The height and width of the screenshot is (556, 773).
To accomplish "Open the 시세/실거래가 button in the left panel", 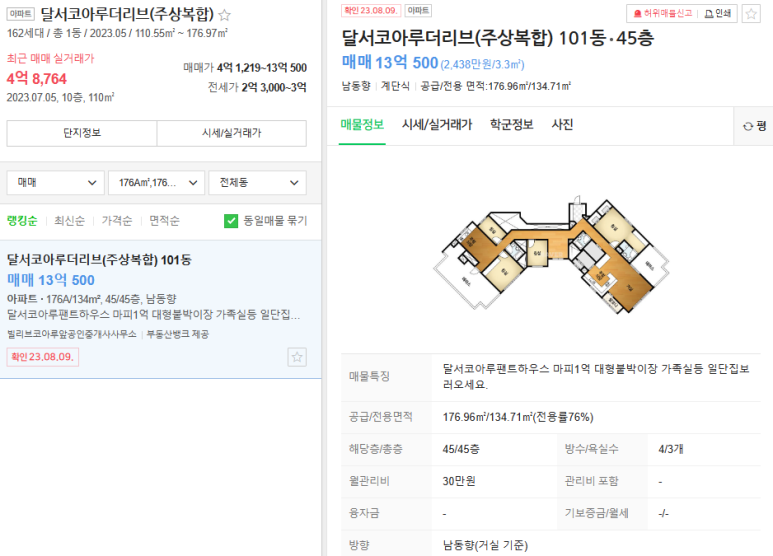I will coord(232,133).
